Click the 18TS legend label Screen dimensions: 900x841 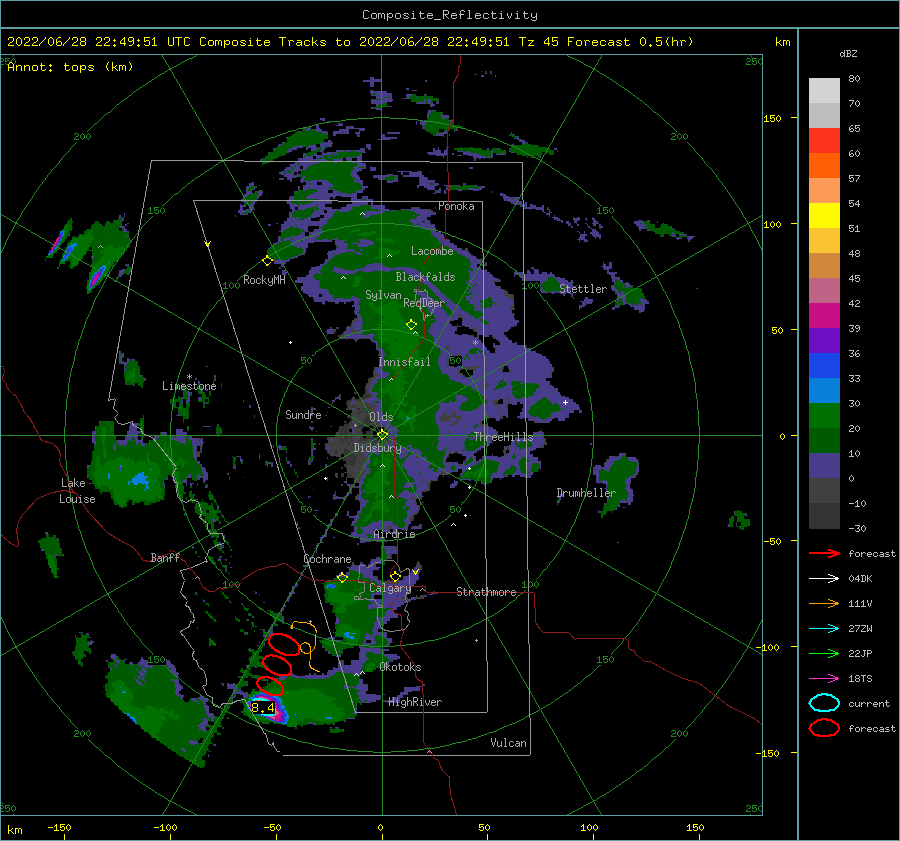[860, 679]
